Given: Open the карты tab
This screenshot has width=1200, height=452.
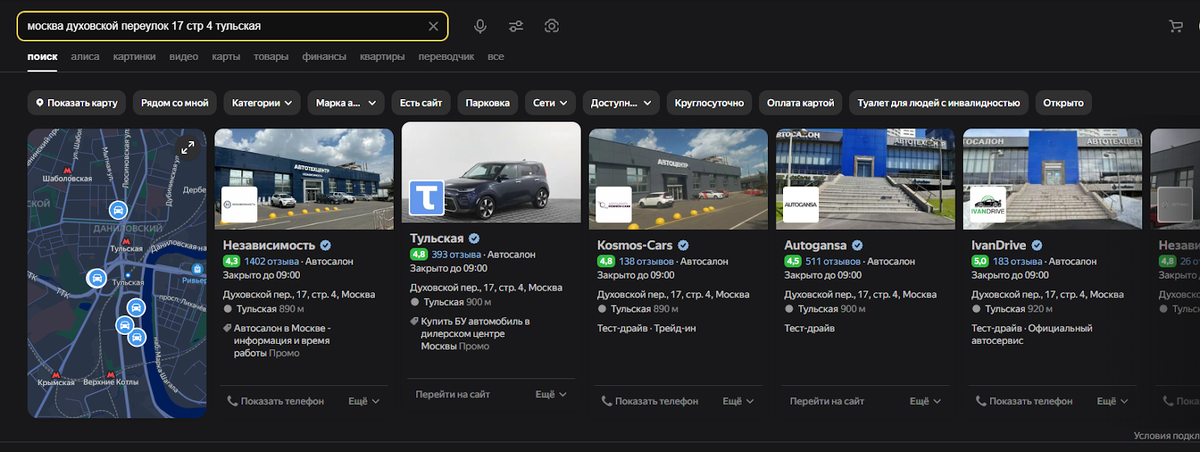Looking at the screenshot, I should [226, 57].
